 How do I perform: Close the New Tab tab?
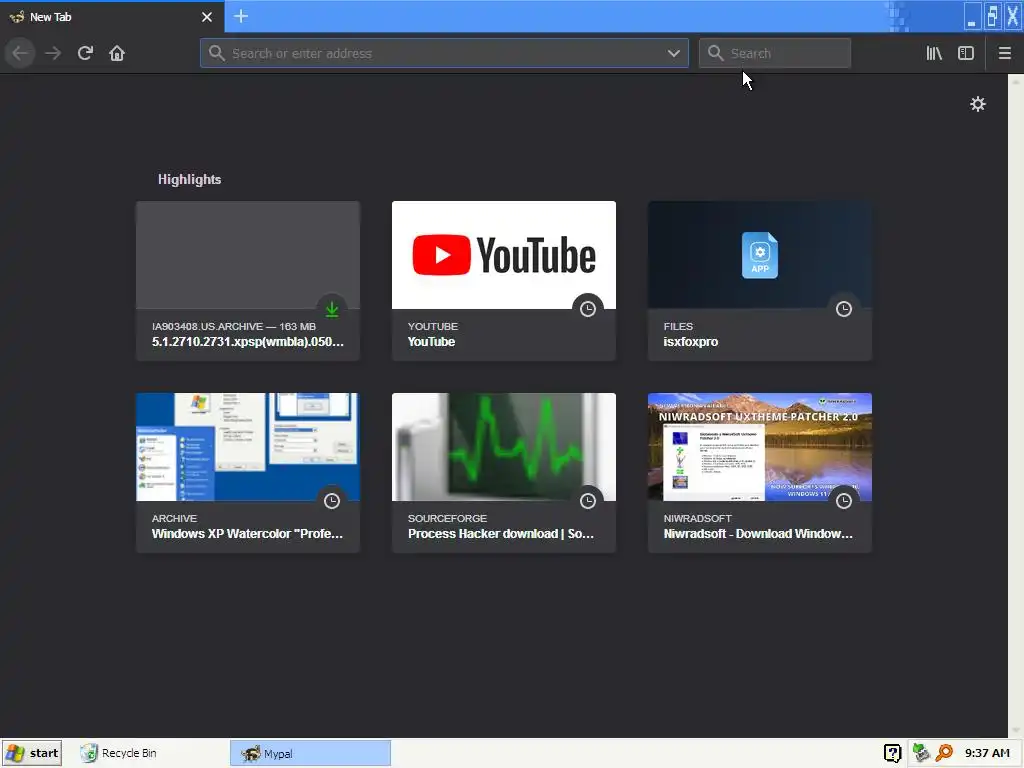tap(206, 17)
